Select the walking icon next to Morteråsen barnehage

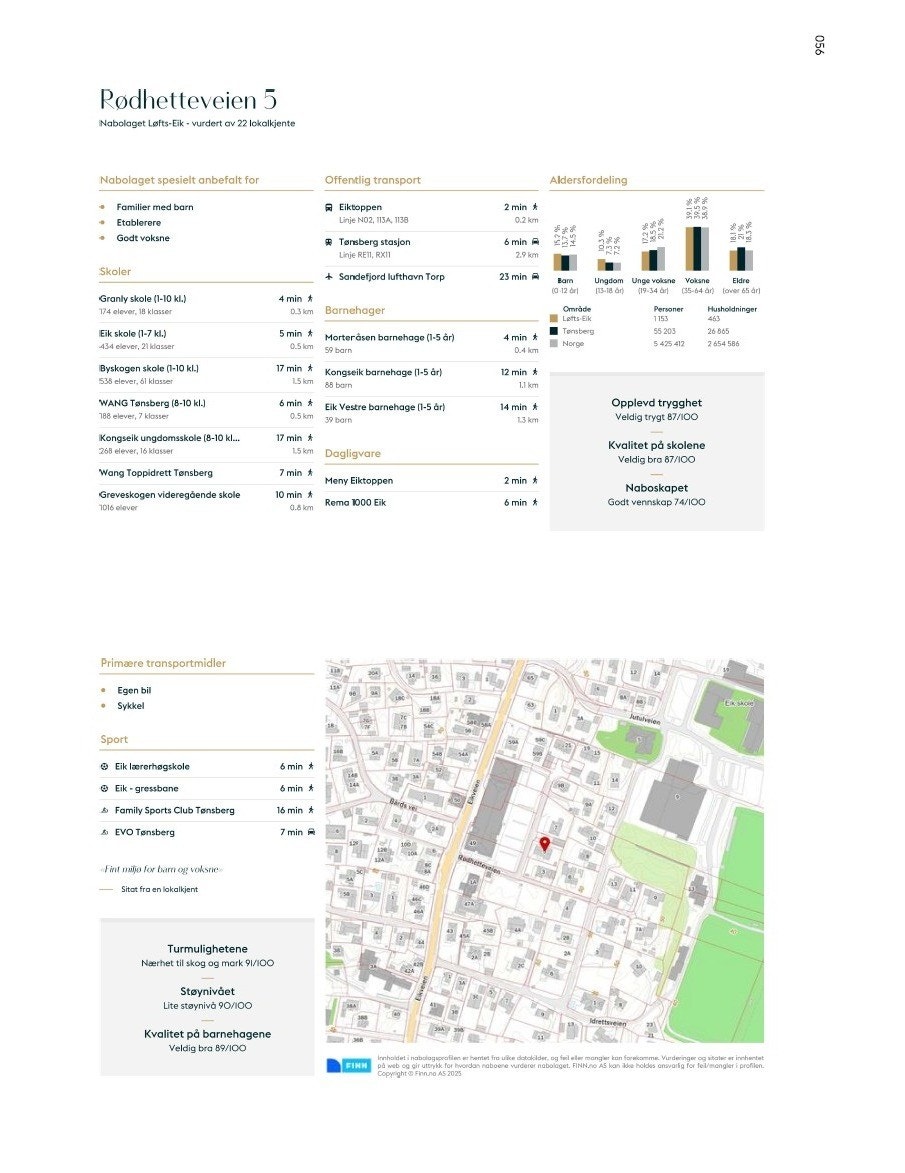pos(534,337)
